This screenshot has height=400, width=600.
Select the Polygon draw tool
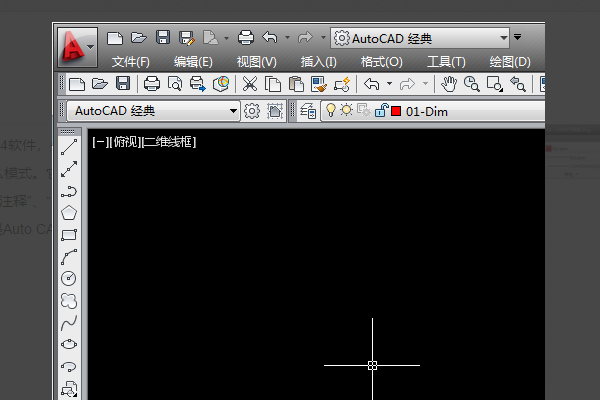coord(70,213)
